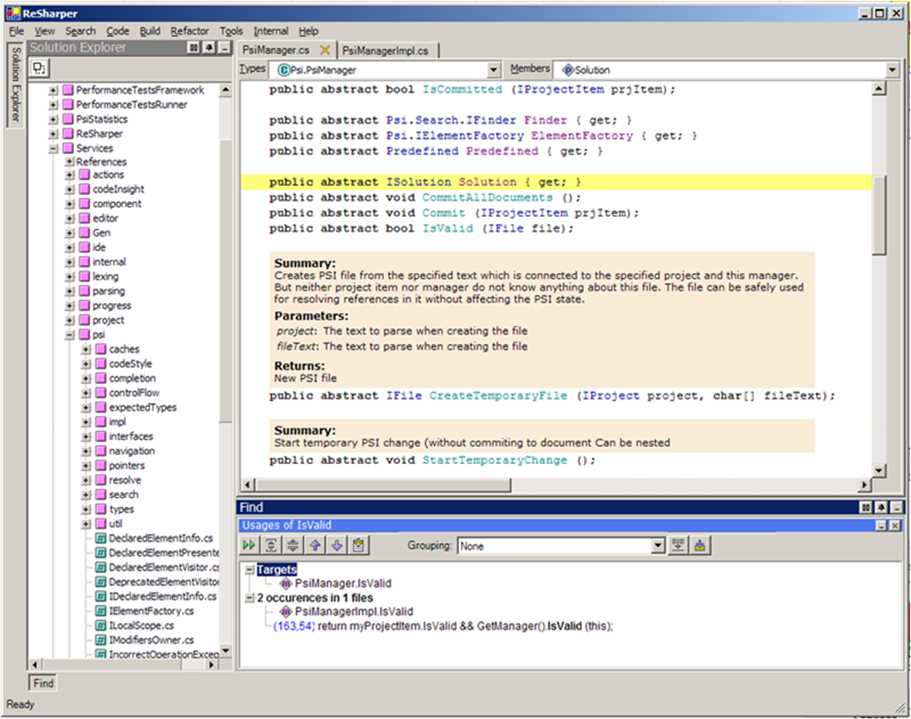
Task: Run the search again in Find results
Action: pos(249,544)
